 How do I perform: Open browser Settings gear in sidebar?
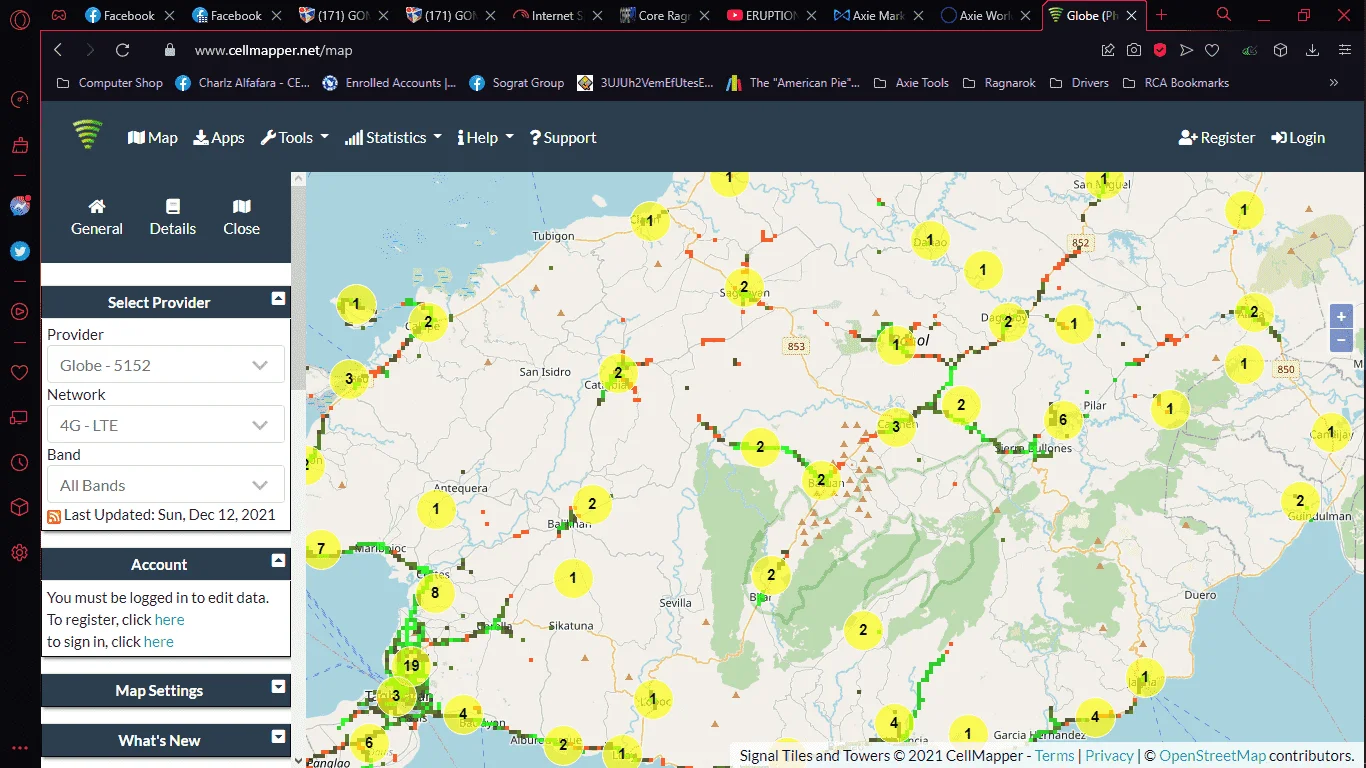click(19, 553)
